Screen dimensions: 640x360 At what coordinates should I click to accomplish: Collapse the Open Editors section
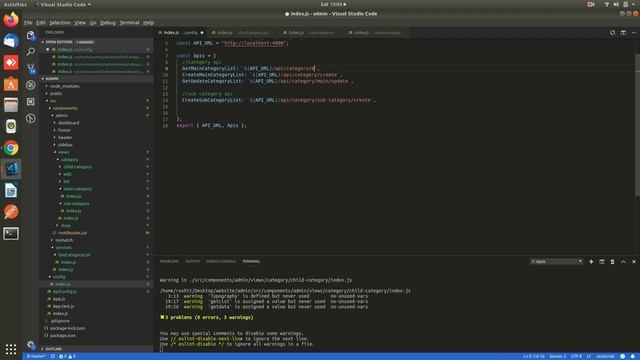[97, 42]
